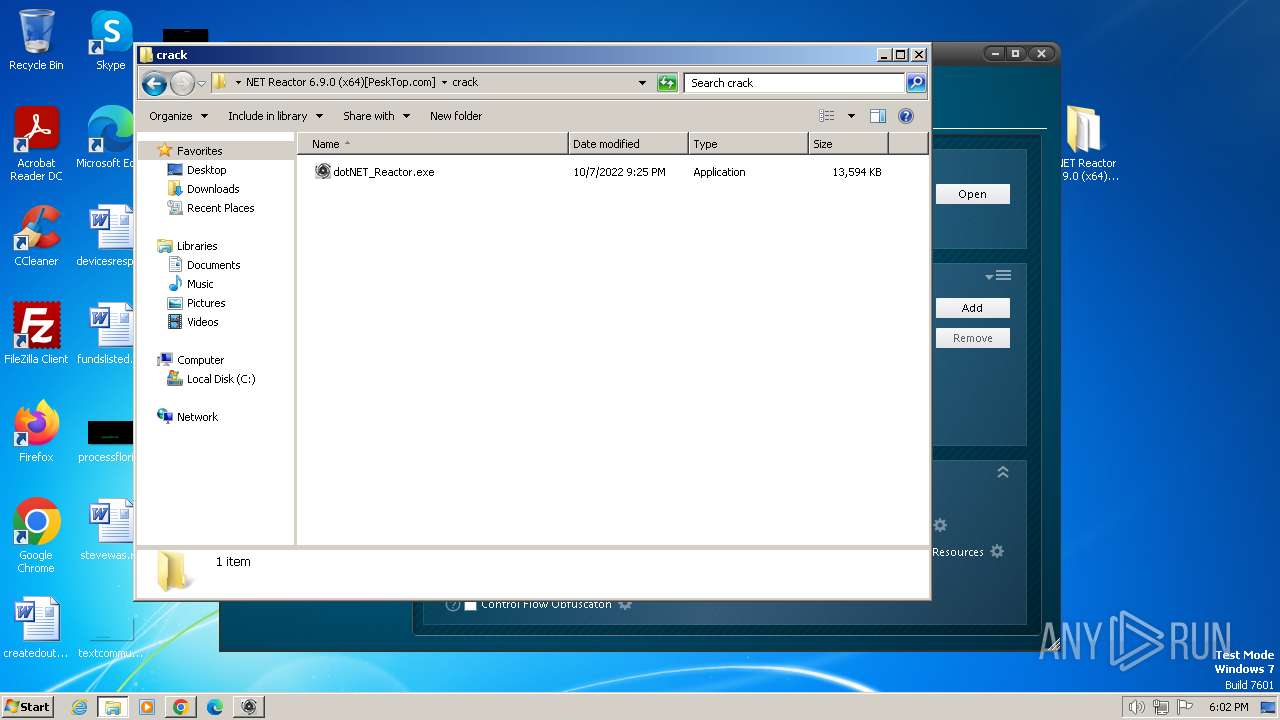Open Local Disk (C:) in navigation pane
The height and width of the screenshot is (720, 1280).
220,379
